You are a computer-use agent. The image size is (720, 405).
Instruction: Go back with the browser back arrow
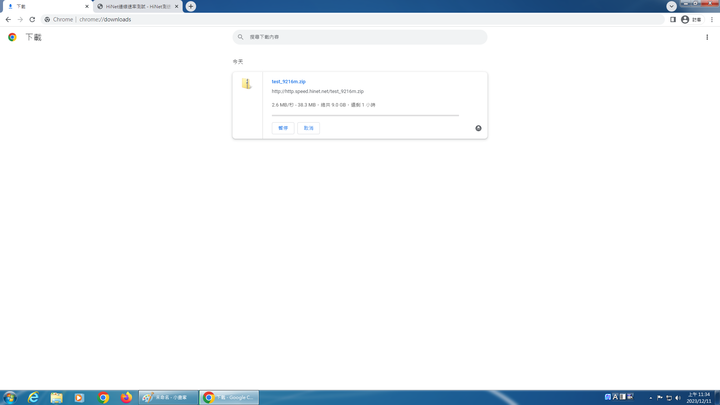click(x=8, y=19)
